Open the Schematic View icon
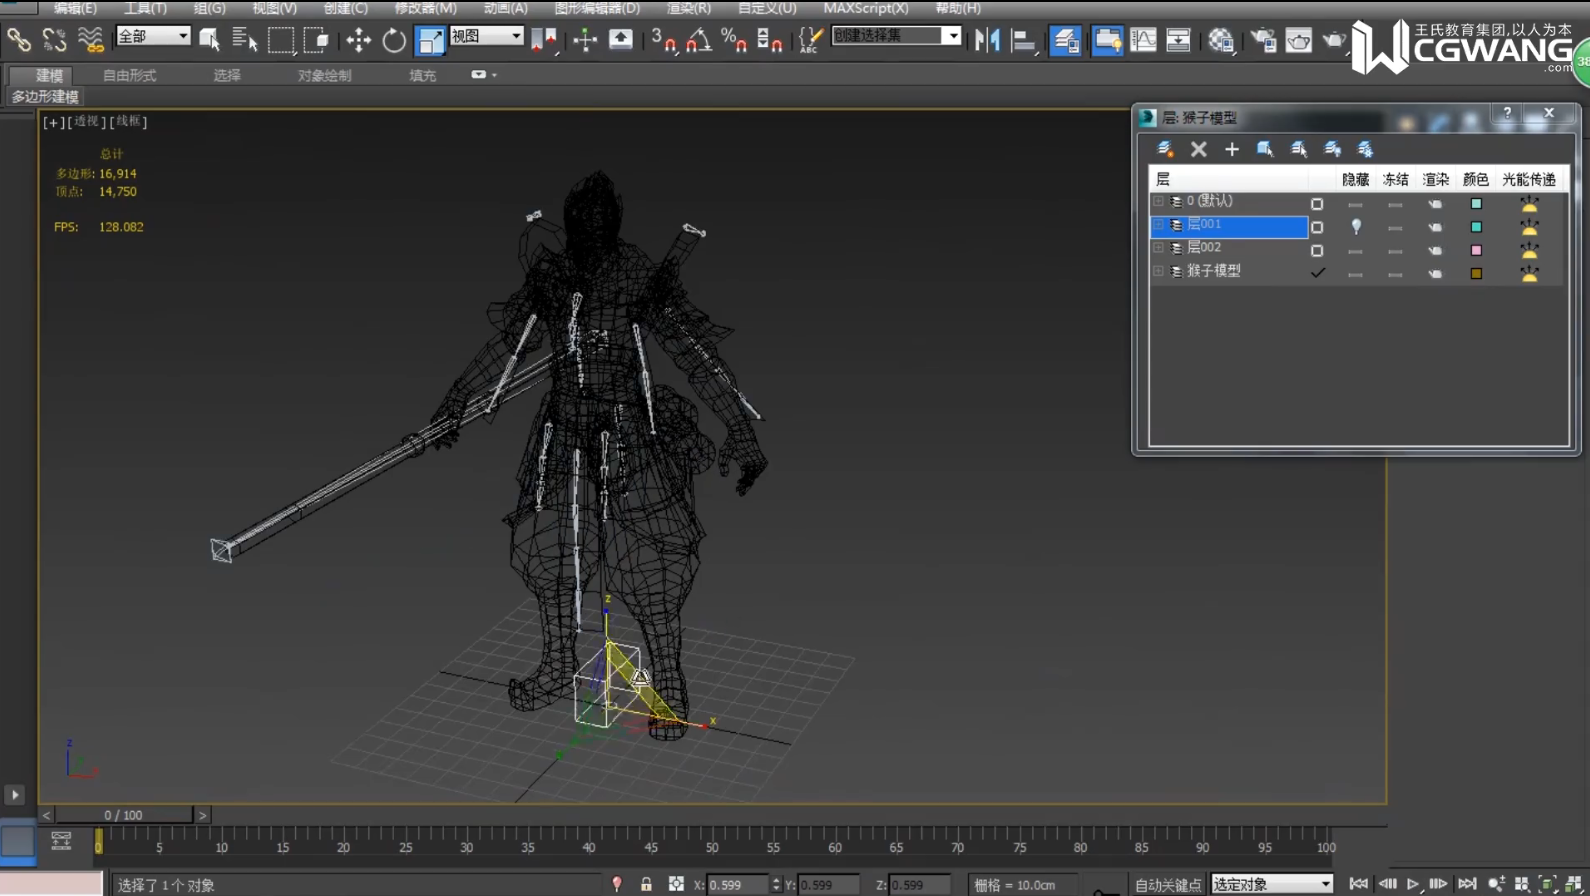Image resolution: width=1590 pixels, height=896 pixels. click(x=1179, y=40)
